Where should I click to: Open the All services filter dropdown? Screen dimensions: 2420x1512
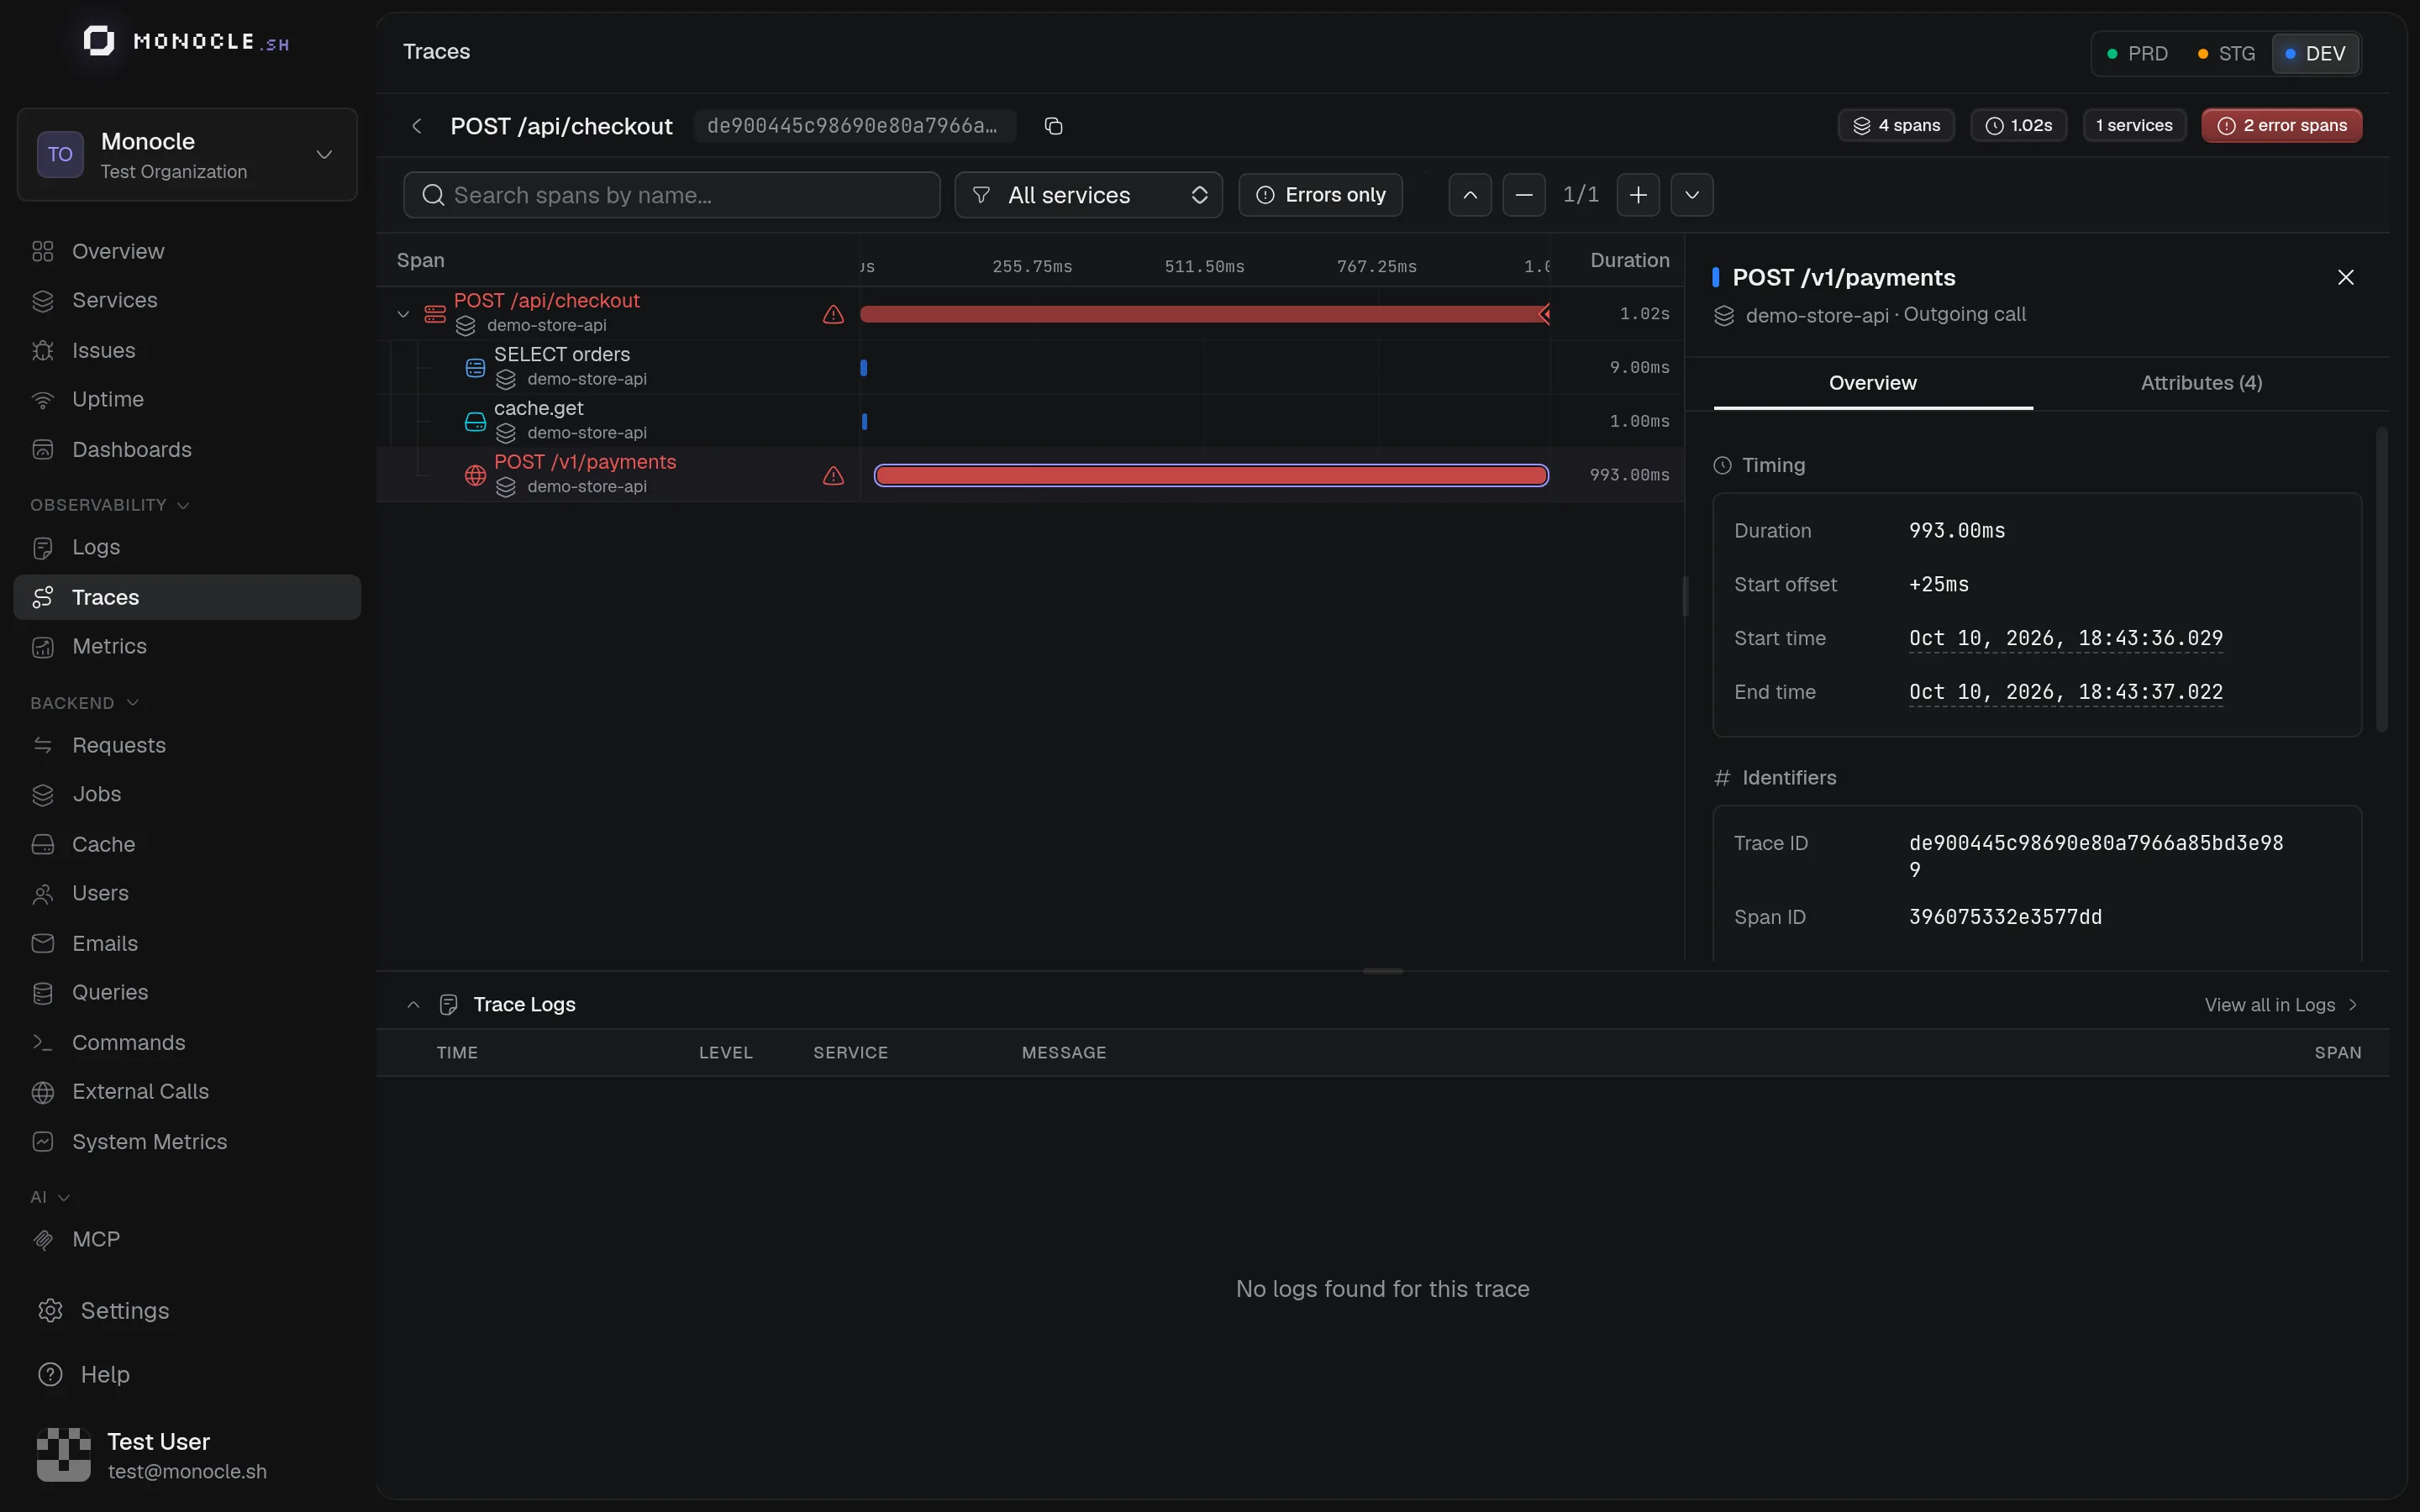[1088, 195]
